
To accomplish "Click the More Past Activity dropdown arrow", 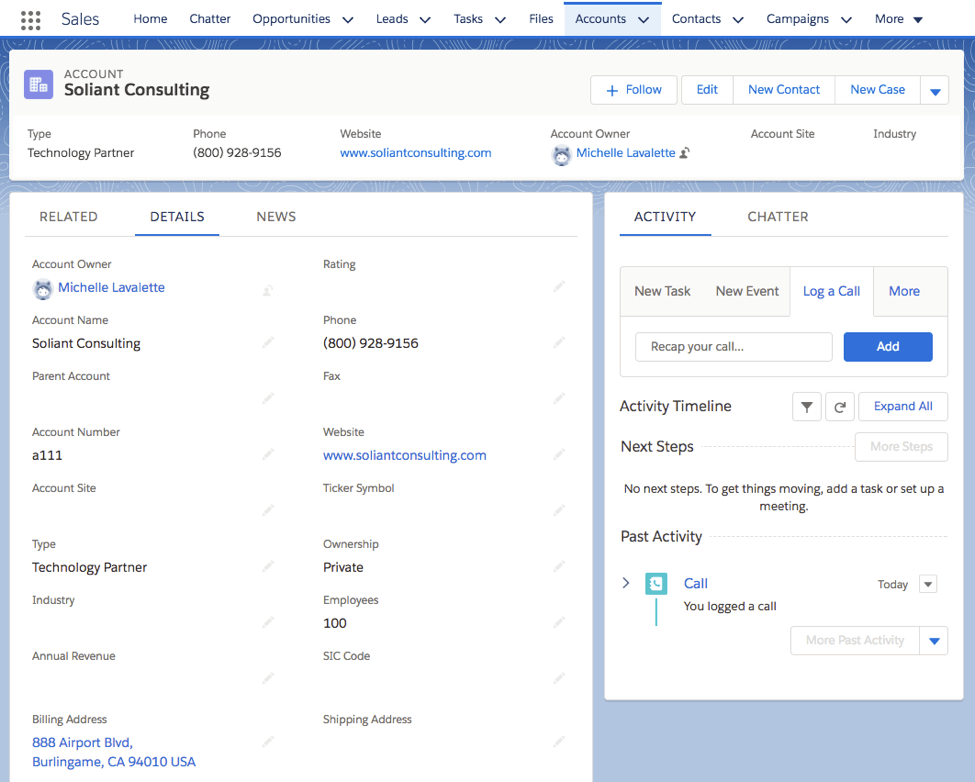I will pyautogui.click(x=936, y=640).
